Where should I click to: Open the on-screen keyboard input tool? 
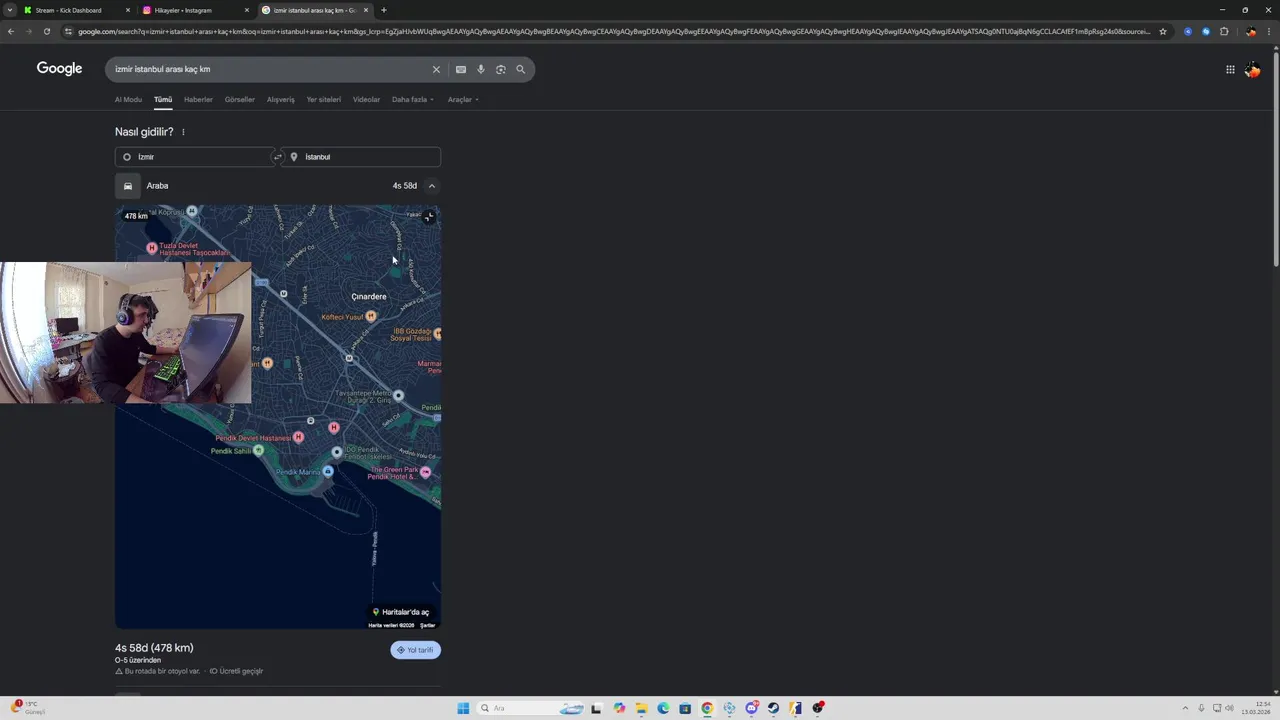461,69
